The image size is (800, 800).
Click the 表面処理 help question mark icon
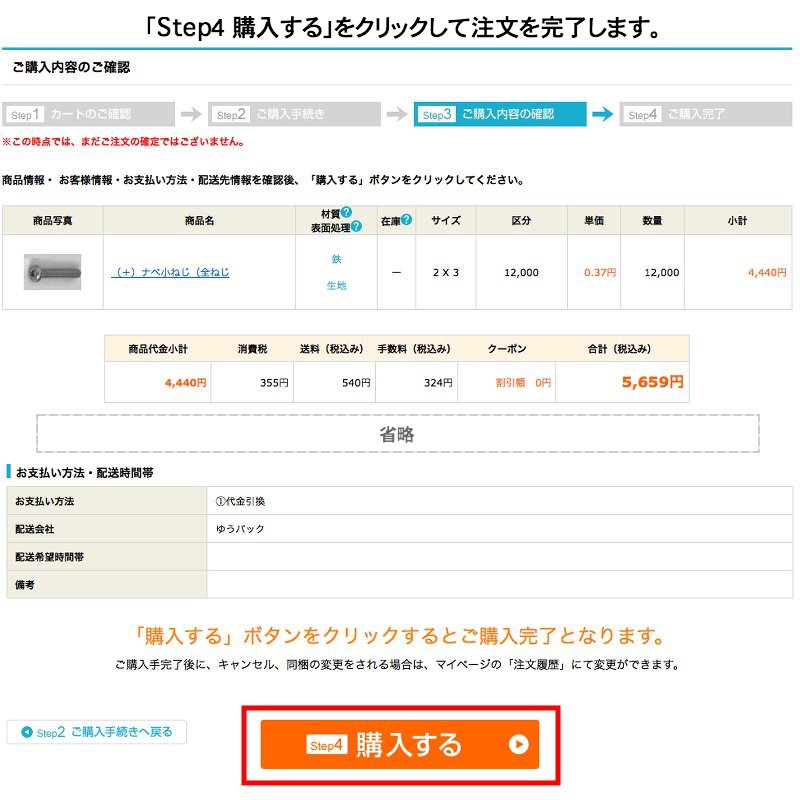pyautogui.click(x=357, y=226)
